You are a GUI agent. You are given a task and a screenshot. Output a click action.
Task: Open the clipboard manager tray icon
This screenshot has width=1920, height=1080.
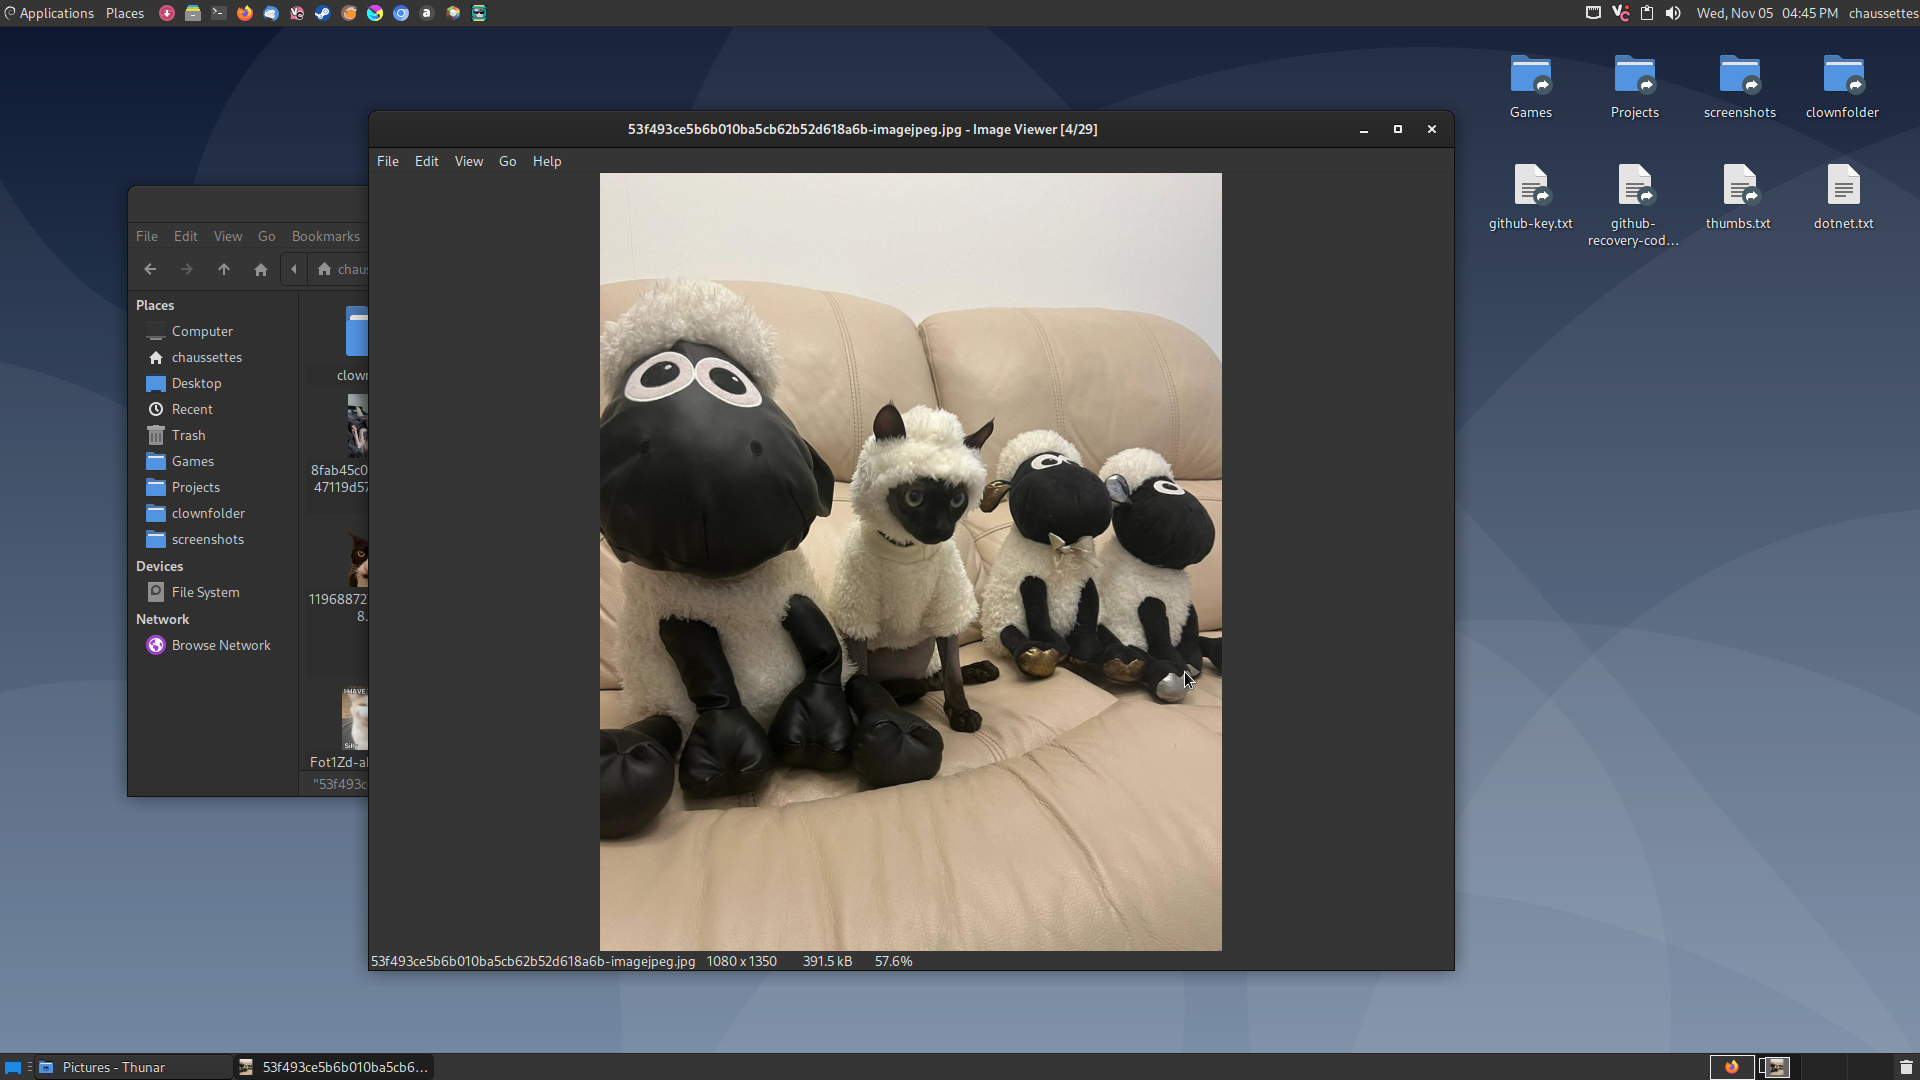click(1646, 13)
